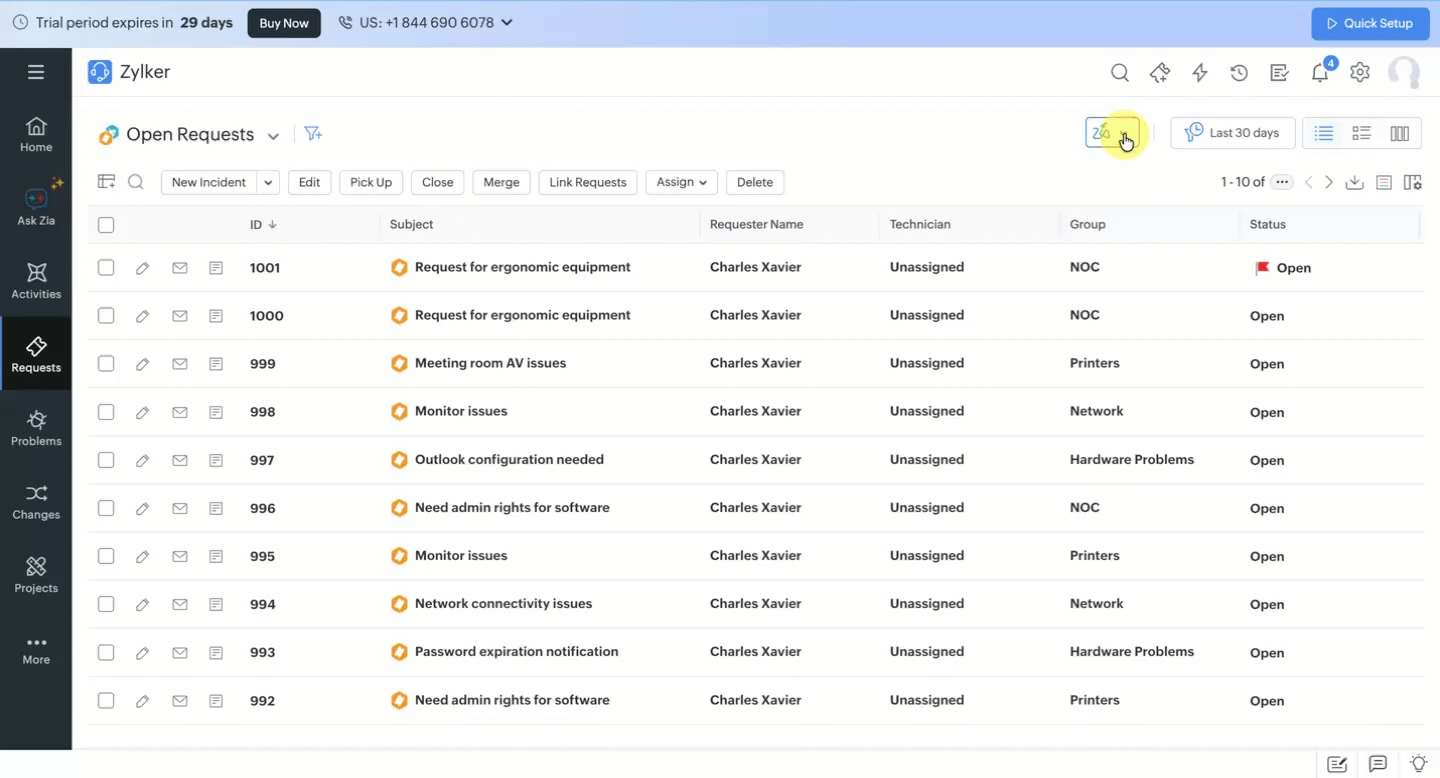
Task: Expand the Open Requests view dropdown
Action: coord(273,135)
